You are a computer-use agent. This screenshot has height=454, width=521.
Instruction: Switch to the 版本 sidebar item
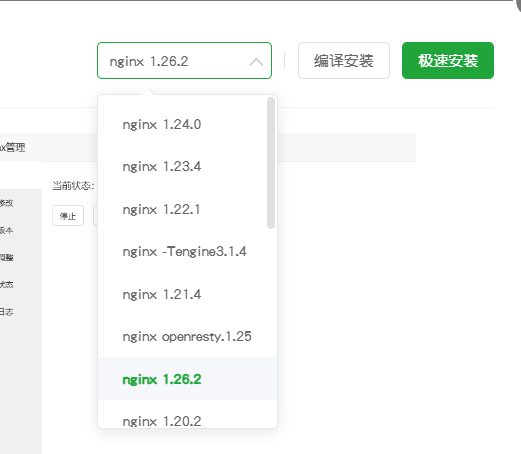pos(7,230)
